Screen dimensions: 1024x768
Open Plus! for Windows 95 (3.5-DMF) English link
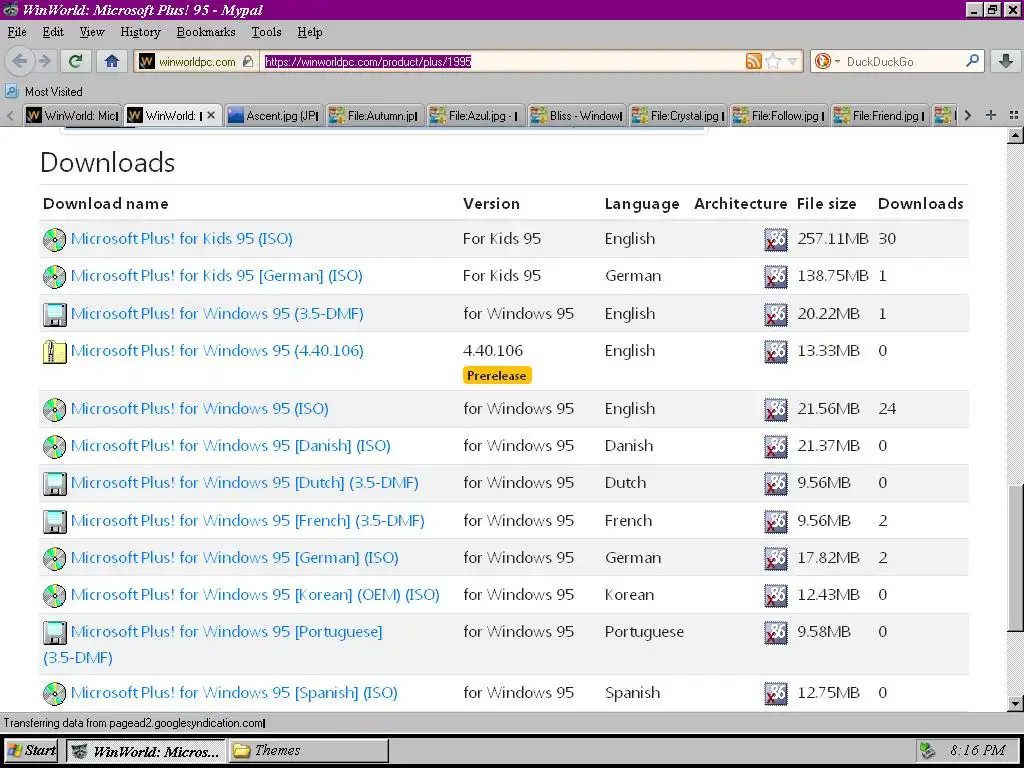[217, 313]
